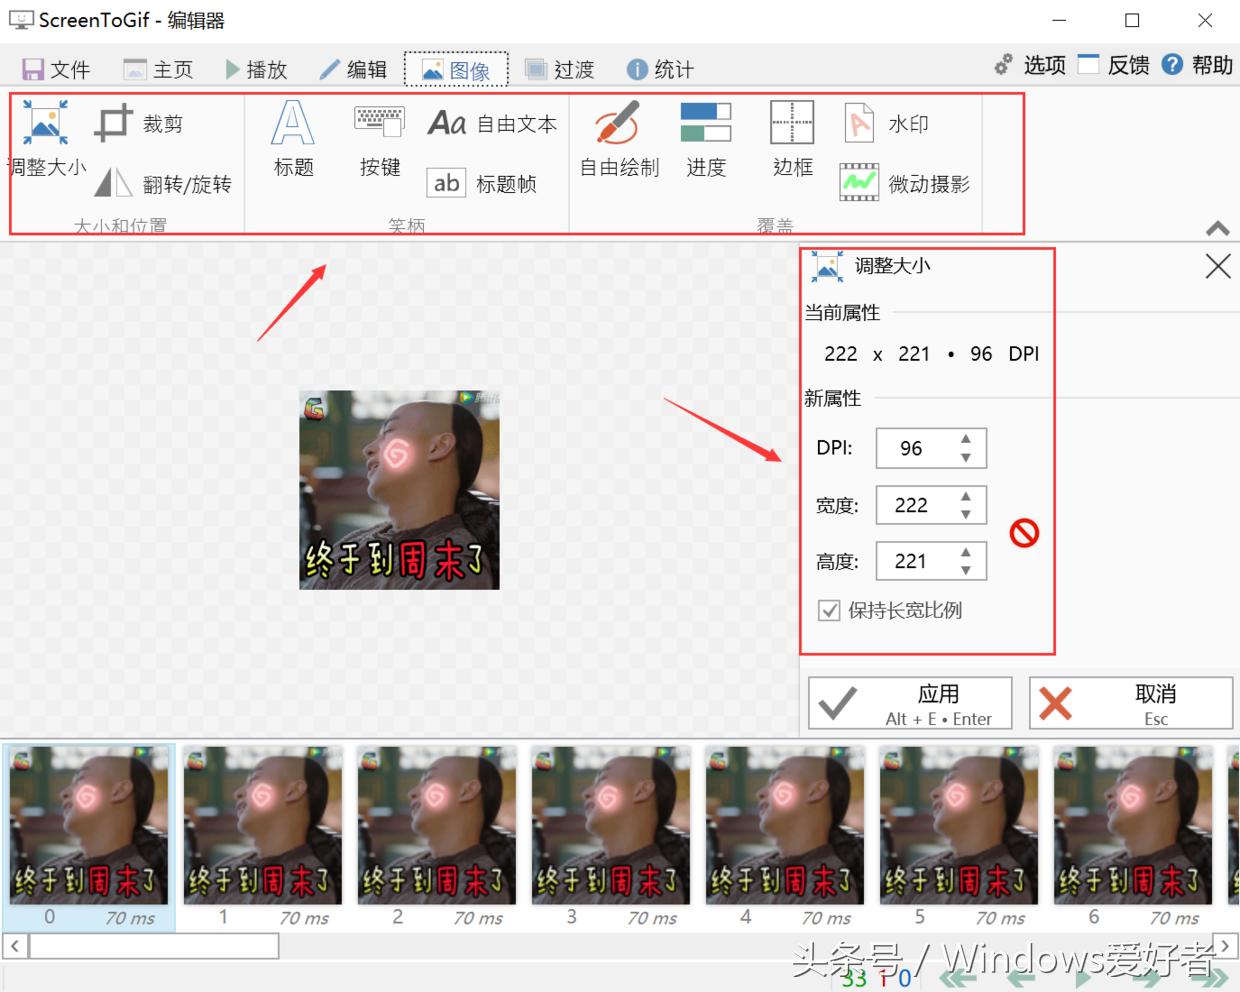This screenshot has height=992, width=1240.
Task: Increase 宽度 value with up arrow
Action: tap(968, 498)
